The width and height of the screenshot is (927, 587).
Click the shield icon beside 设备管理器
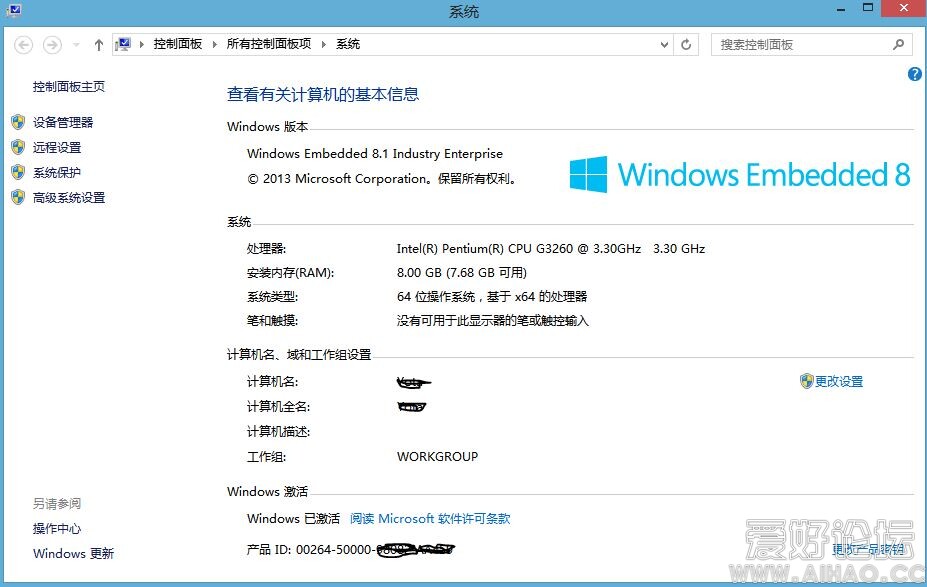pyautogui.click(x=18, y=122)
